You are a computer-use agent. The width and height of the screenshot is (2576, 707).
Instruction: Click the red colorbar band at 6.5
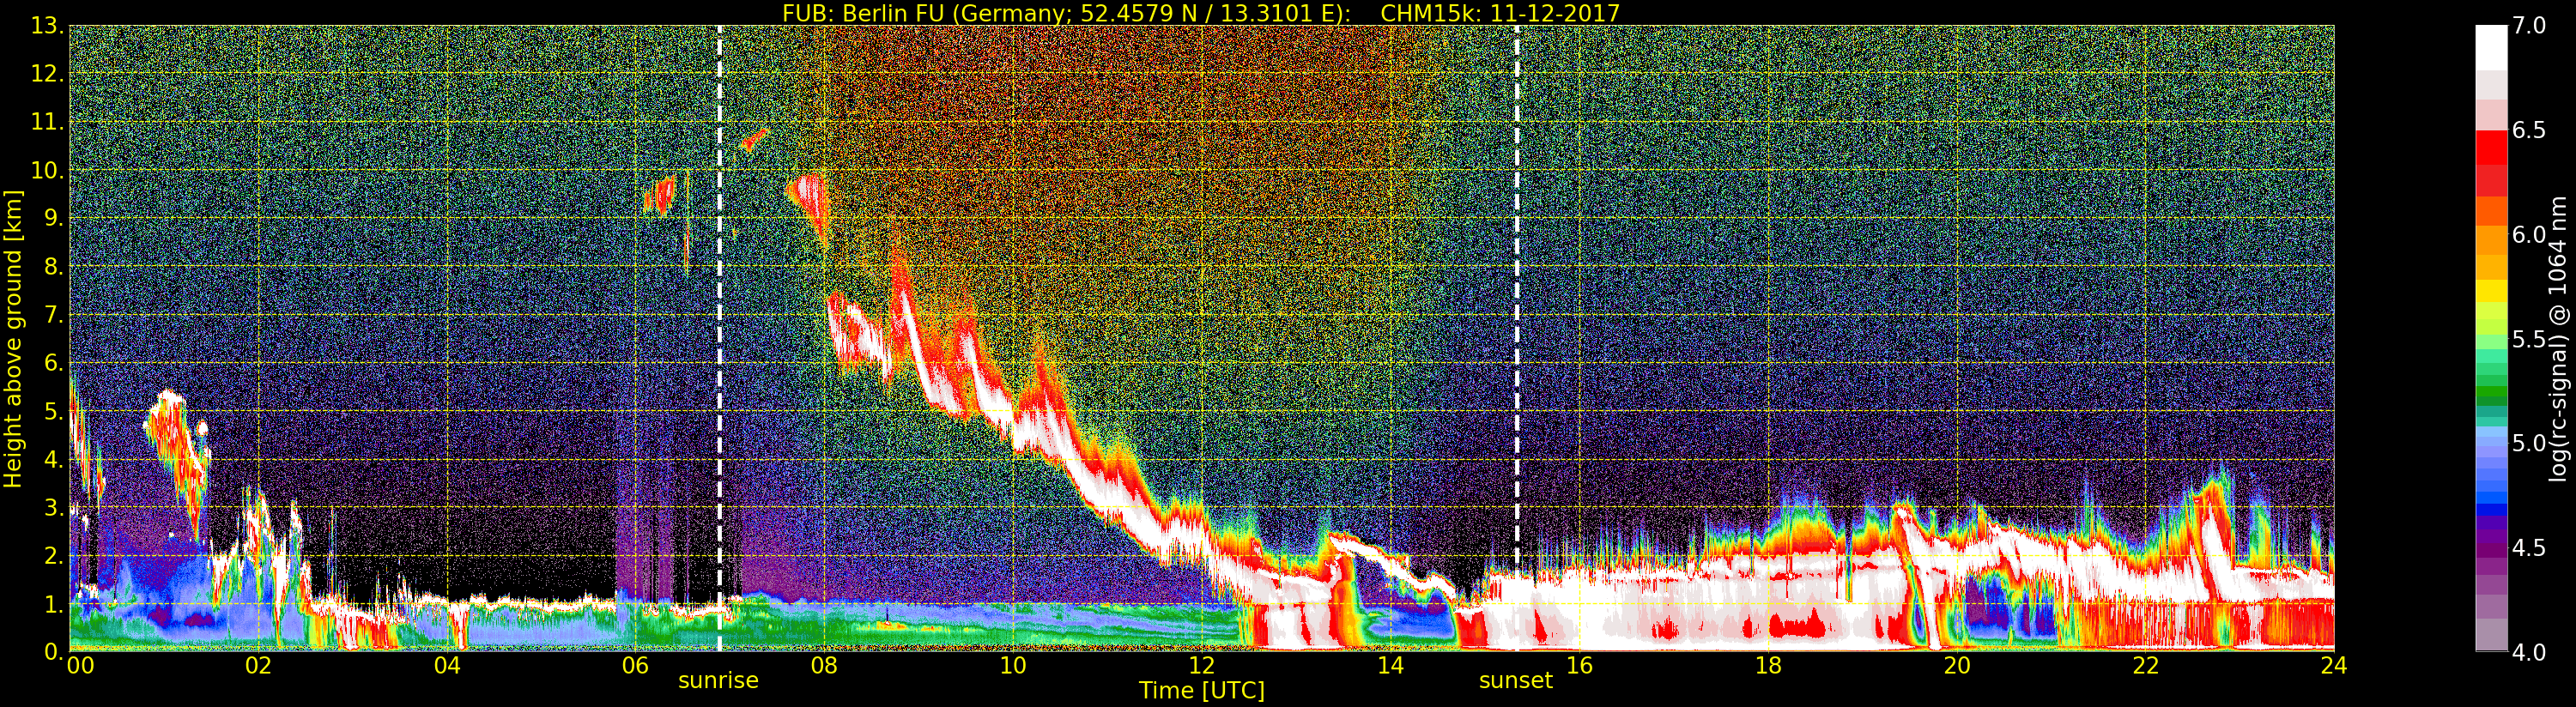point(2491,146)
